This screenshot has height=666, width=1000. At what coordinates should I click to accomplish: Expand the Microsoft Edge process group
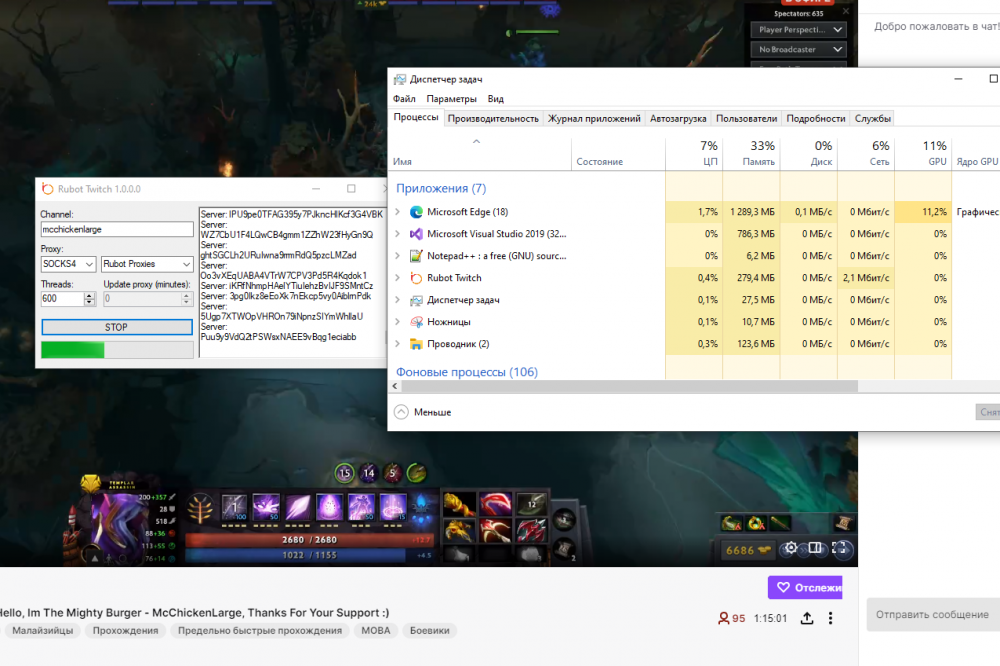[398, 212]
